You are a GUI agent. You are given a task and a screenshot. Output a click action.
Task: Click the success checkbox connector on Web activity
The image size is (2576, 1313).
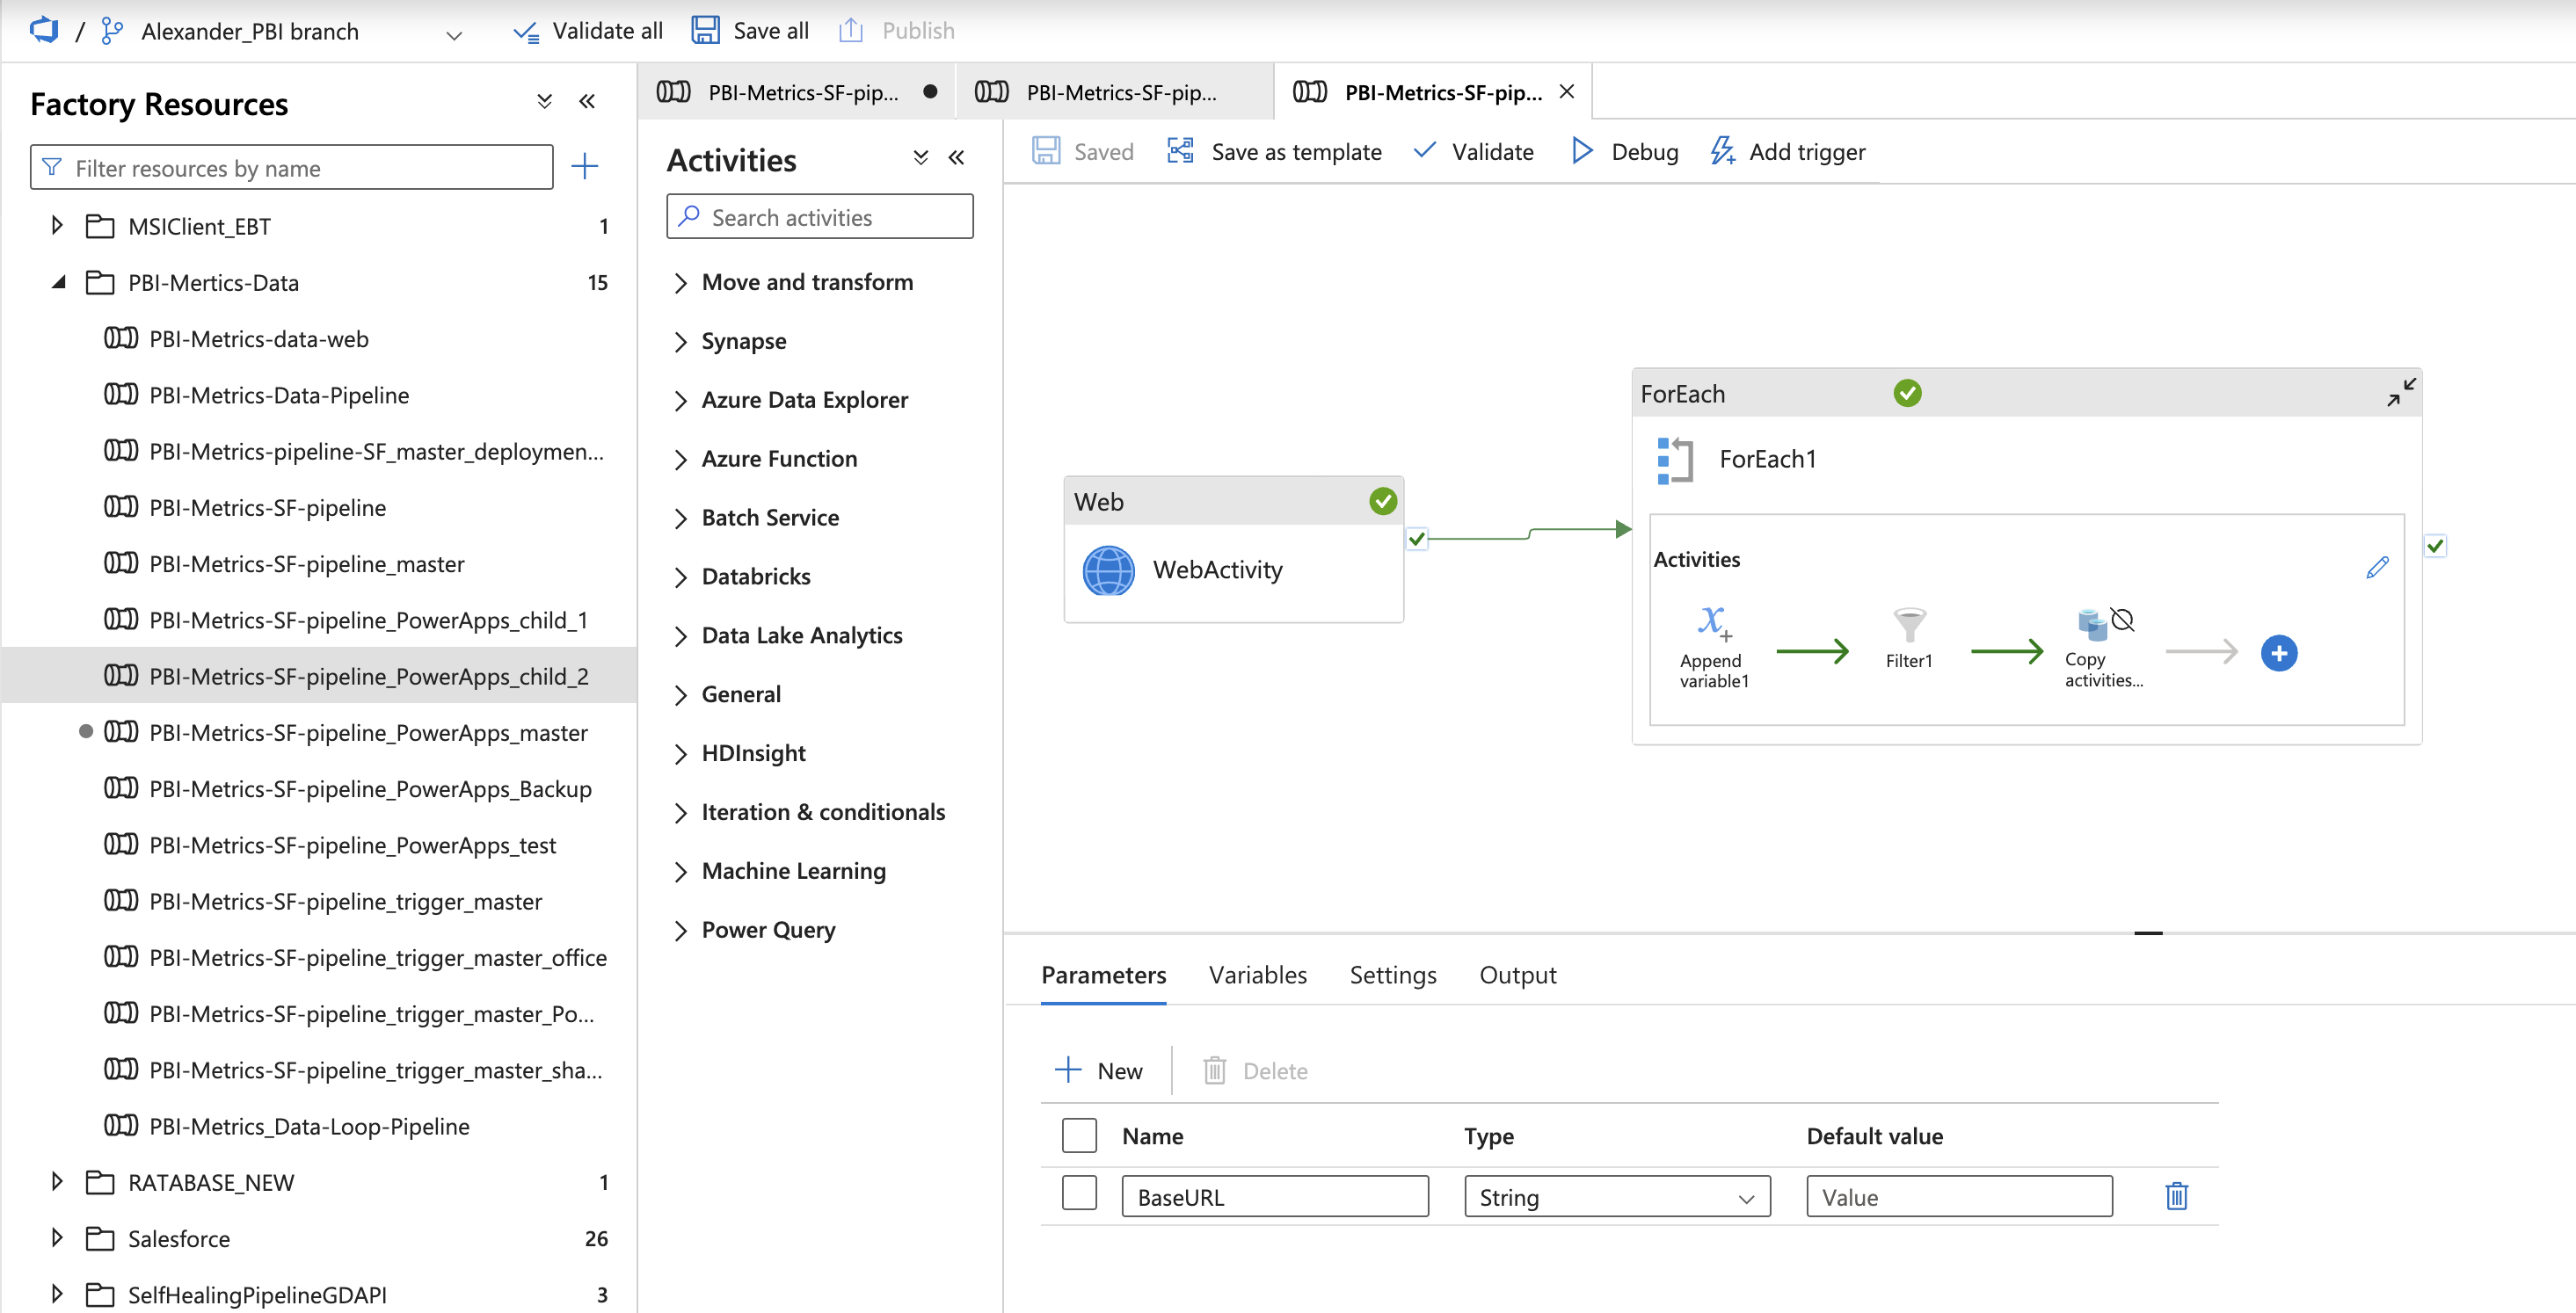(1416, 539)
